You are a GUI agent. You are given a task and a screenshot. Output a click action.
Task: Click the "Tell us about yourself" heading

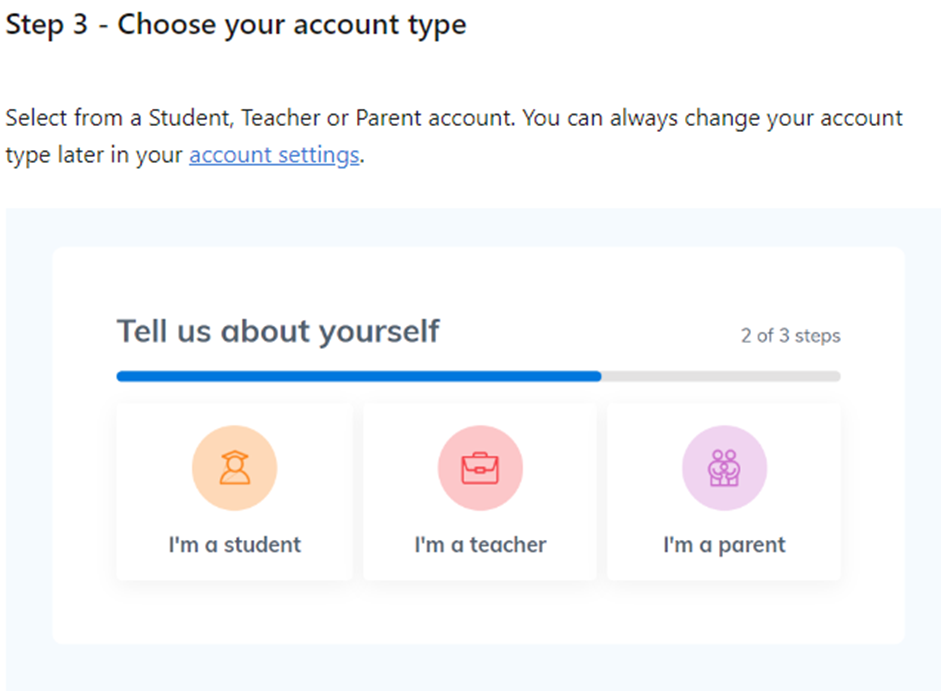(278, 331)
